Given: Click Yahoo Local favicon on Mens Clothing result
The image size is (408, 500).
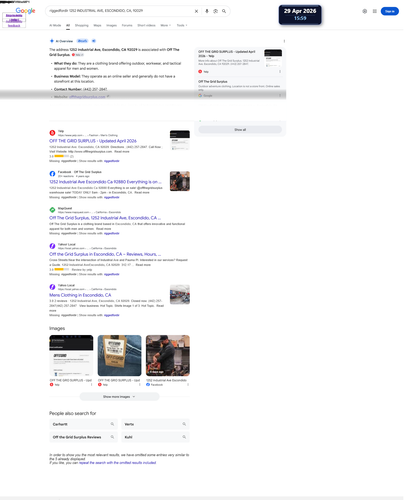Looking at the screenshot, I should 52,287.
